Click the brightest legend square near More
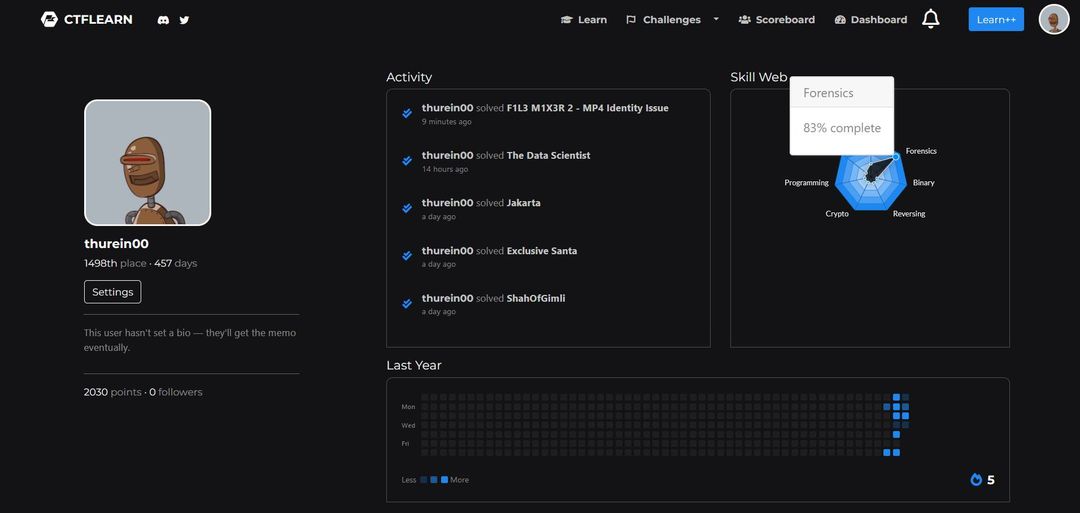This screenshot has height=513, width=1080. point(444,479)
